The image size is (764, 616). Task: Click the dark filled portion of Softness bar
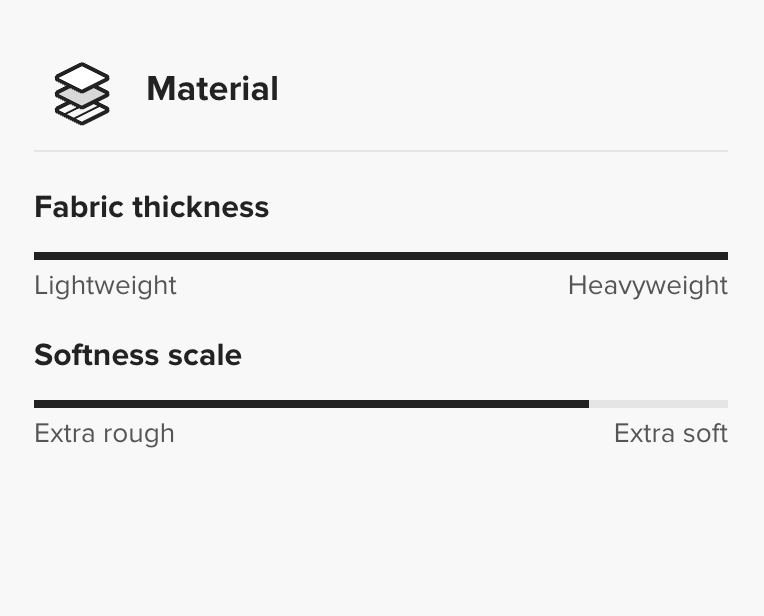[x=310, y=404]
